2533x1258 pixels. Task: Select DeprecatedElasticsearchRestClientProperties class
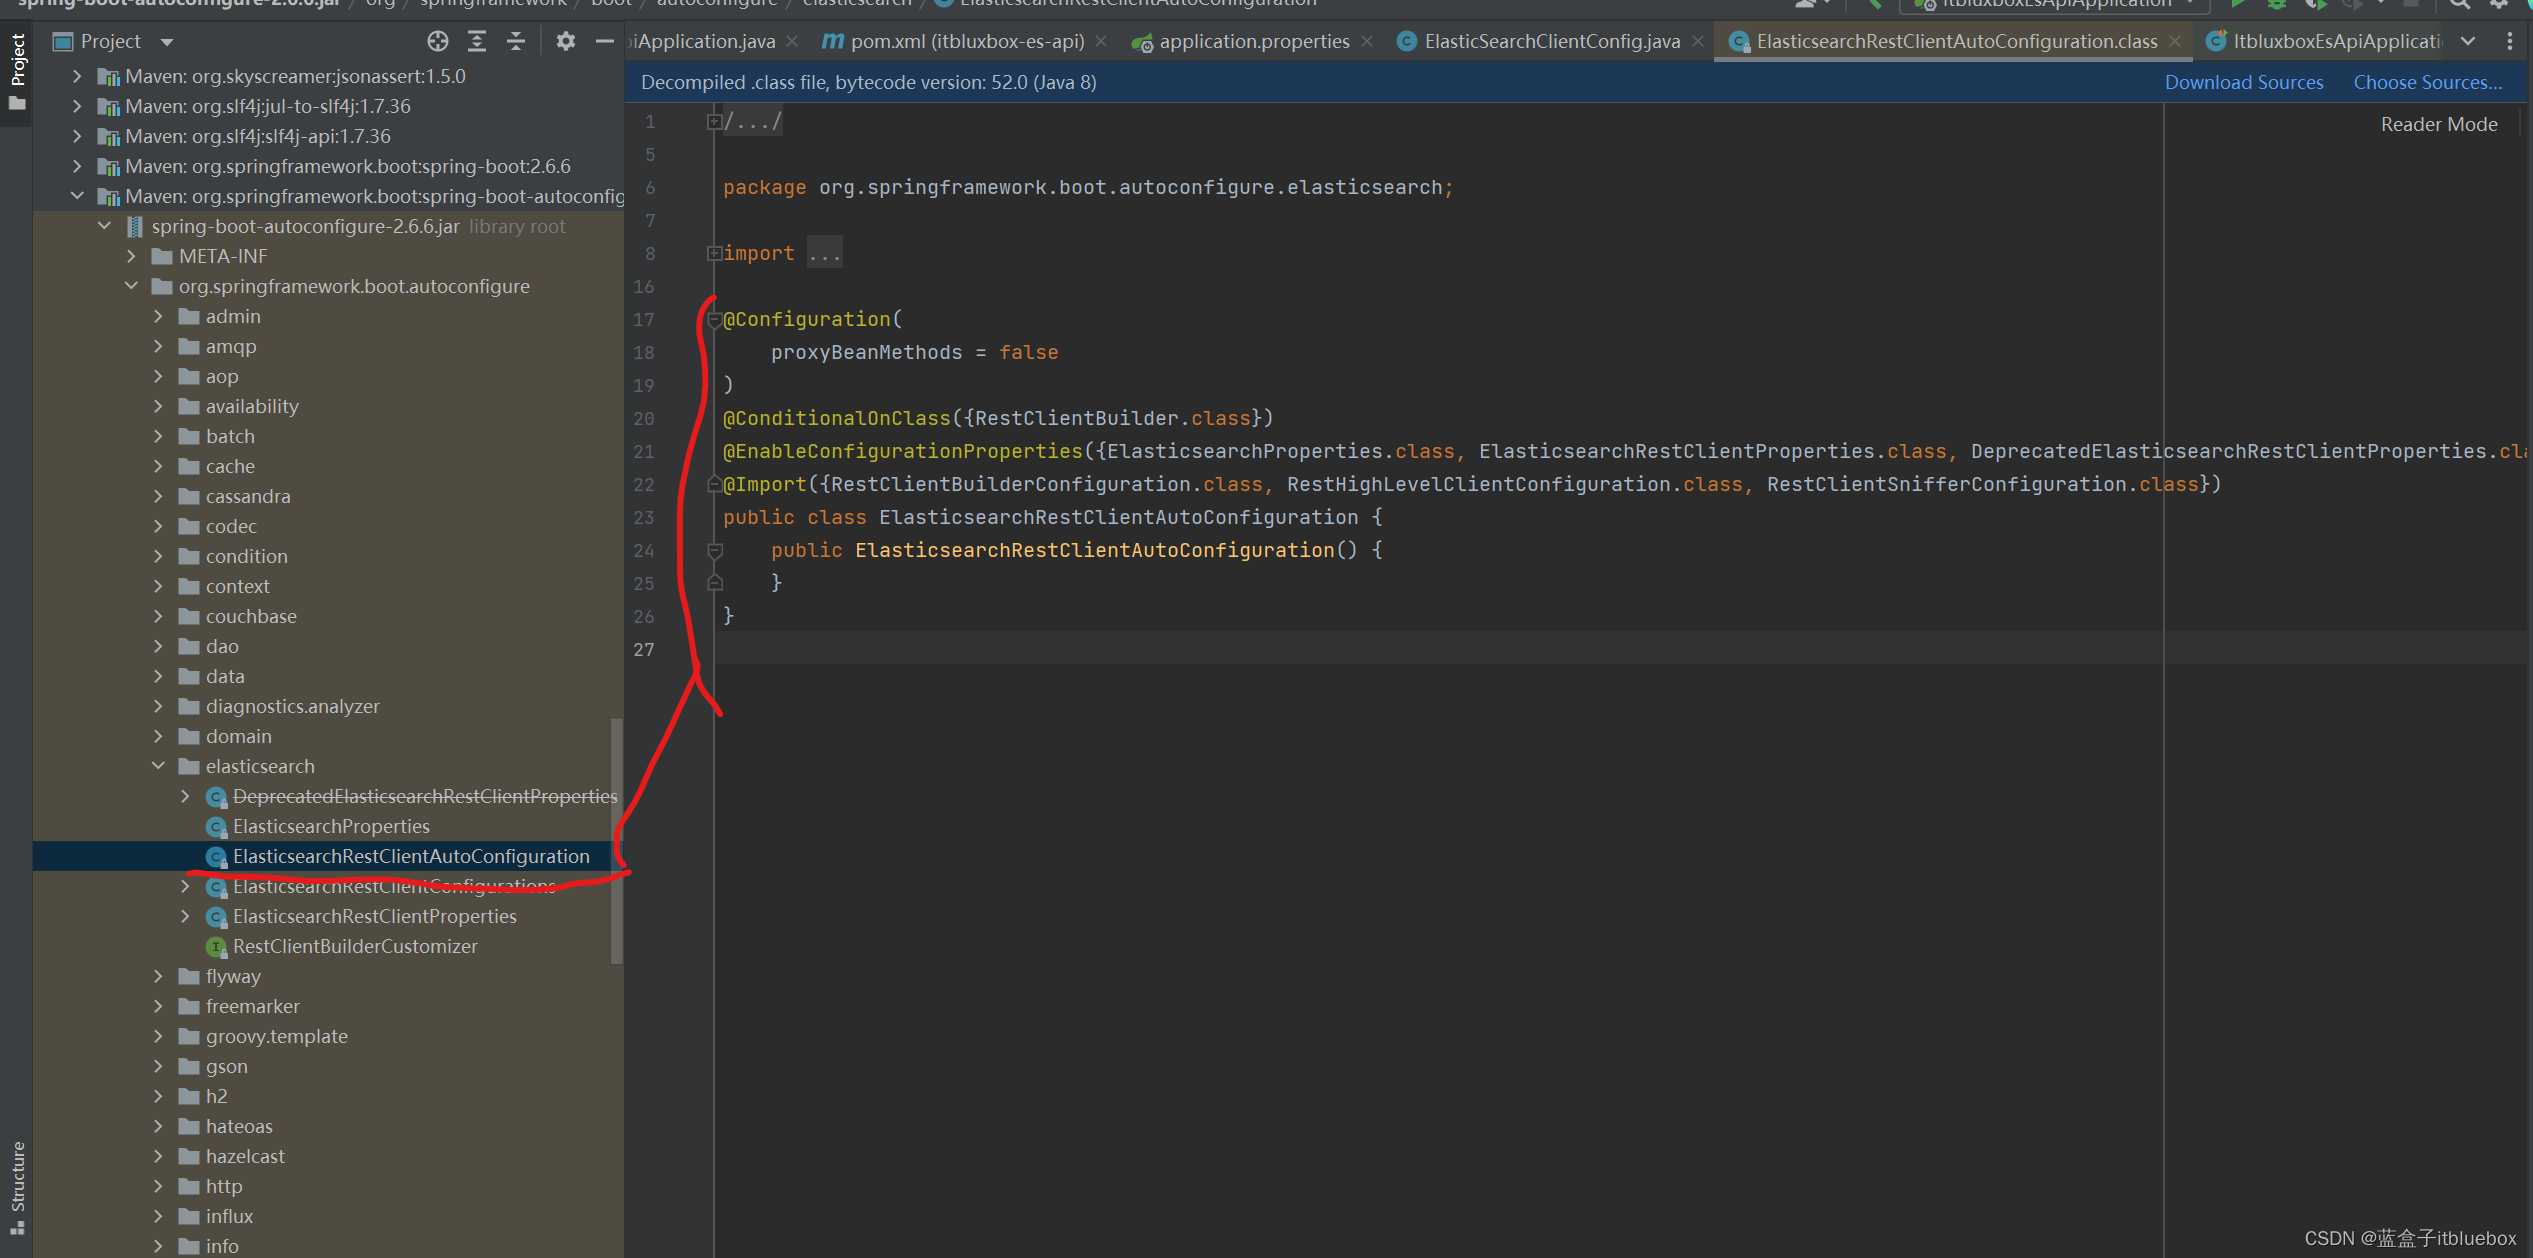(x=424, y=796)
